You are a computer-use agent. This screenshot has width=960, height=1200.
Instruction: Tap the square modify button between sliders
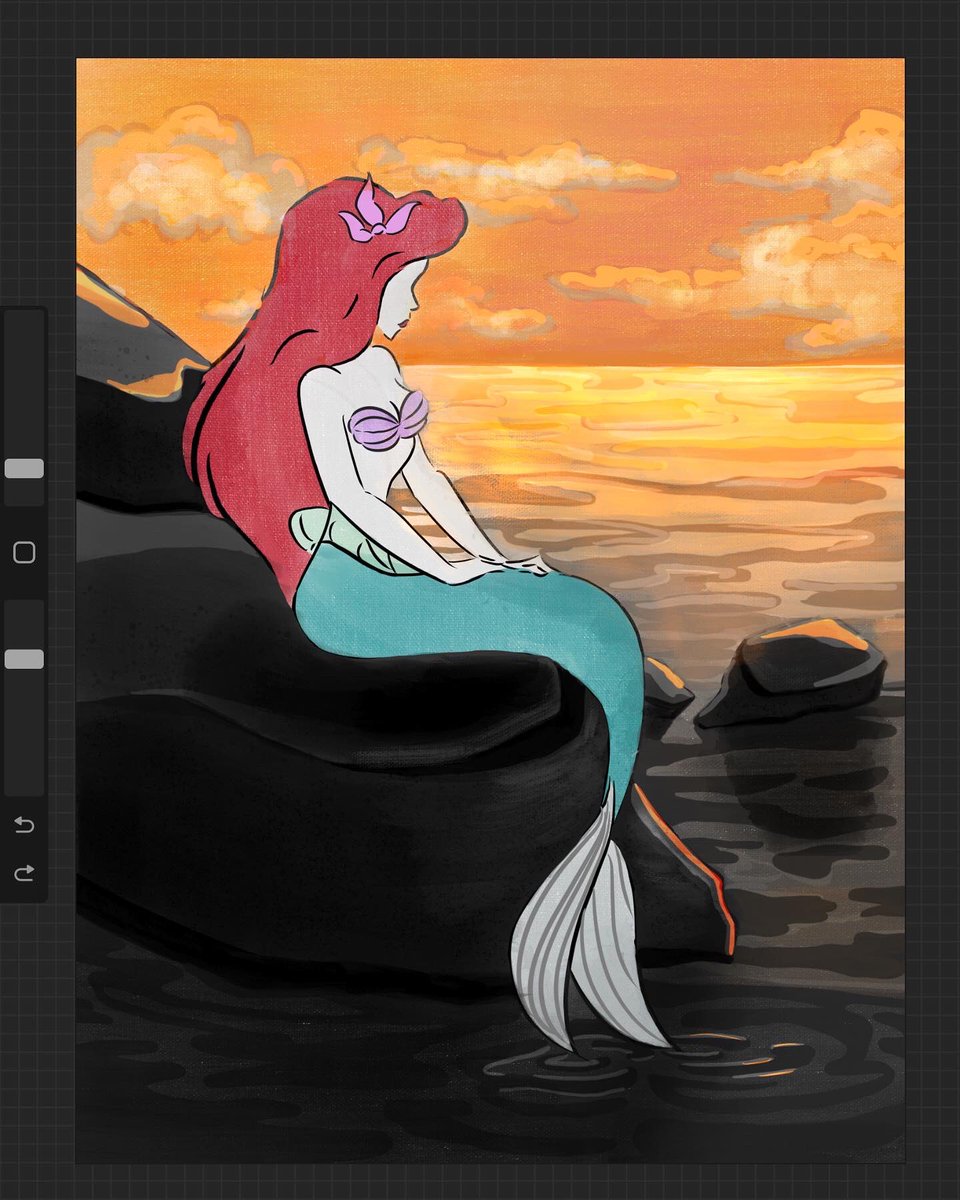point(24,553)
